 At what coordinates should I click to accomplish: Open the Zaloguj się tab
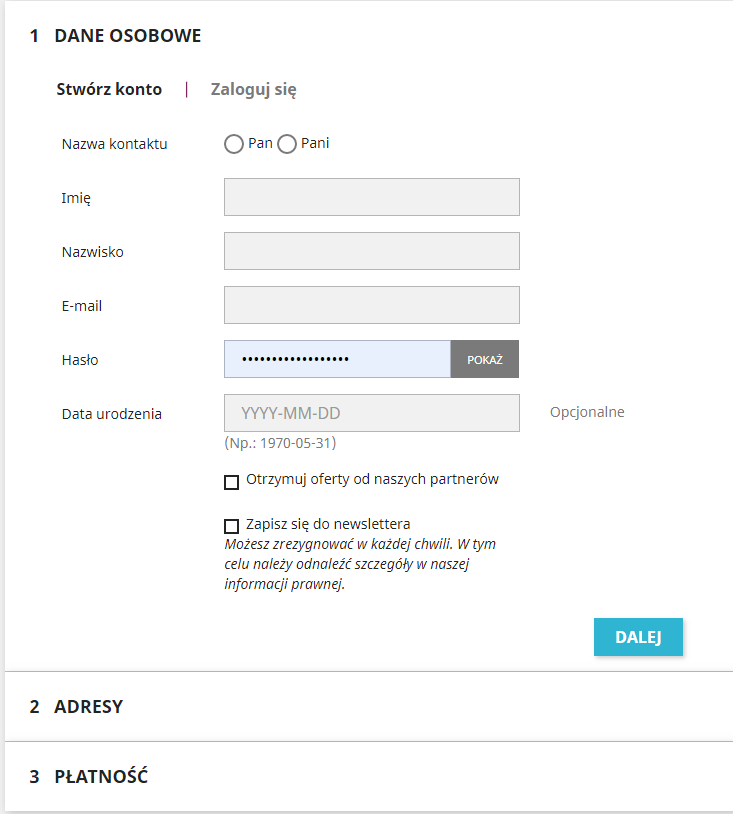click(x=253, y=89)
